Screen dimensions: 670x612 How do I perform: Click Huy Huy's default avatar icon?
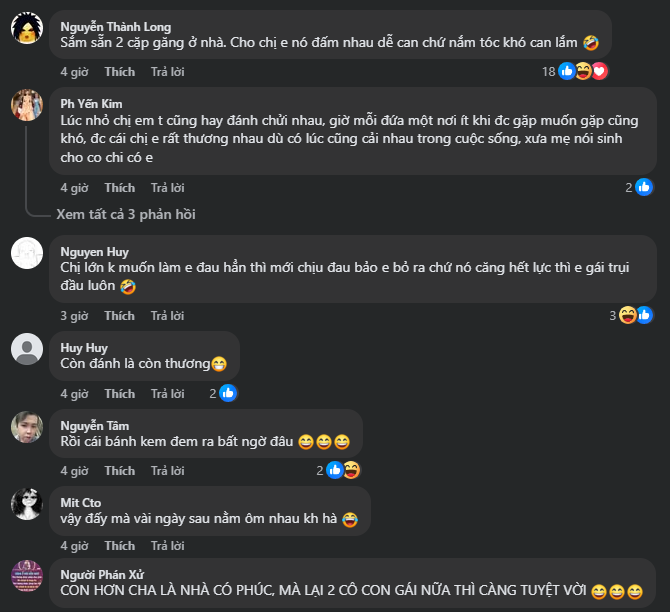tap(26, 349)
